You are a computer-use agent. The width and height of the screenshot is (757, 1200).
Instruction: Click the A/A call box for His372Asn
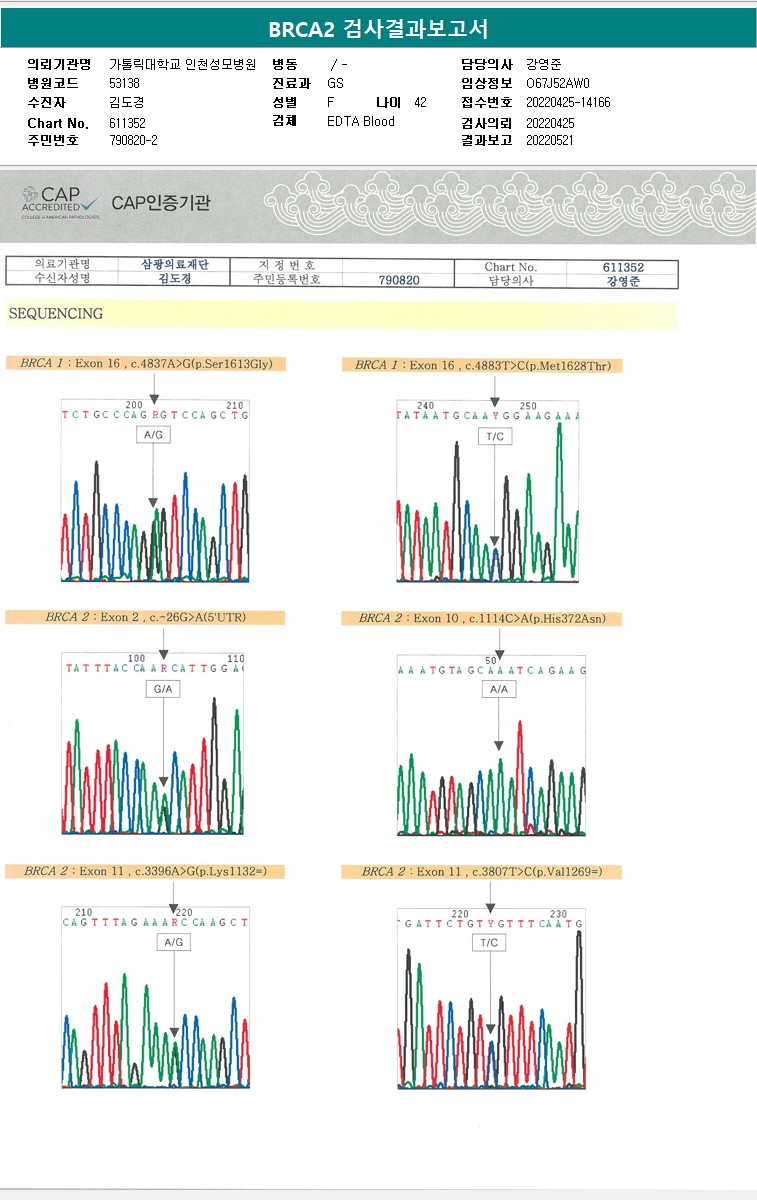tap(499, 690)
